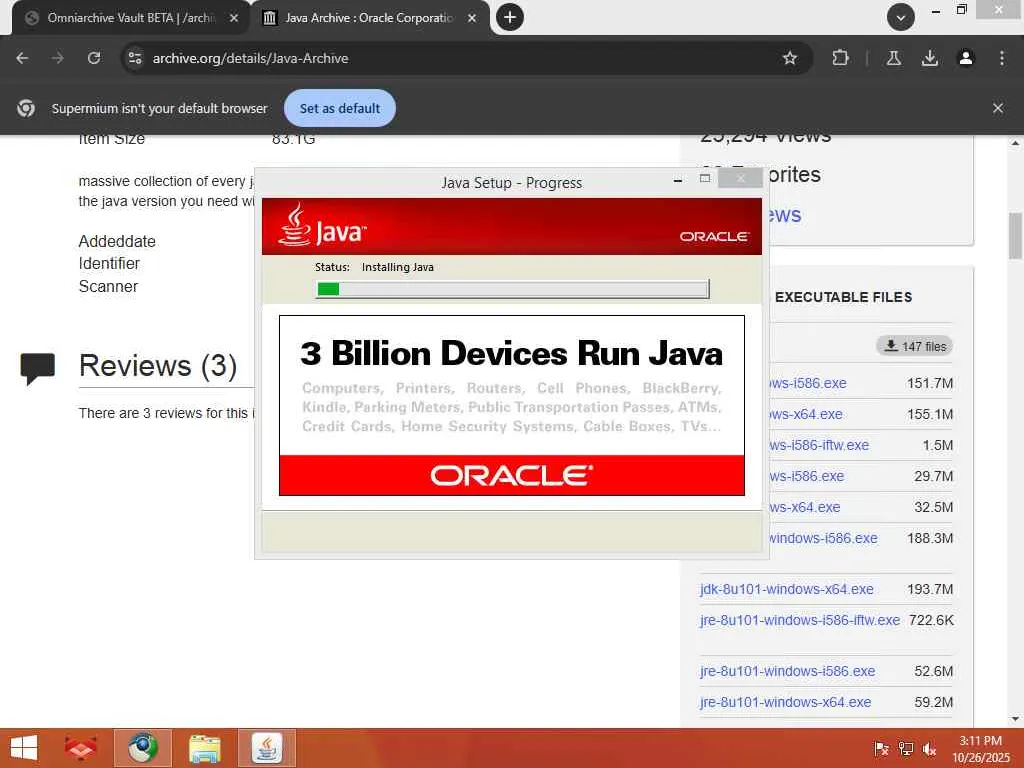The width and height of the screenshot is (1024, 768).
Task: Open a new tab with plus button
Action: click(510, 17)
